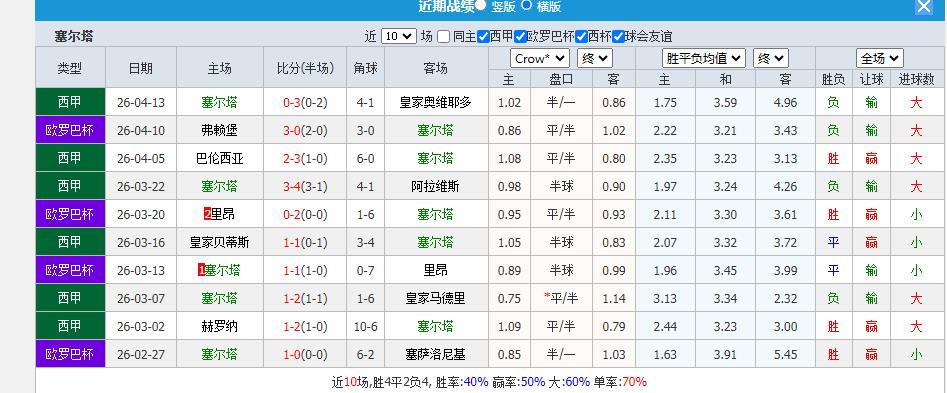
Task: Open 皇家贝蒂斯 team link
Action: coord(219,243)
